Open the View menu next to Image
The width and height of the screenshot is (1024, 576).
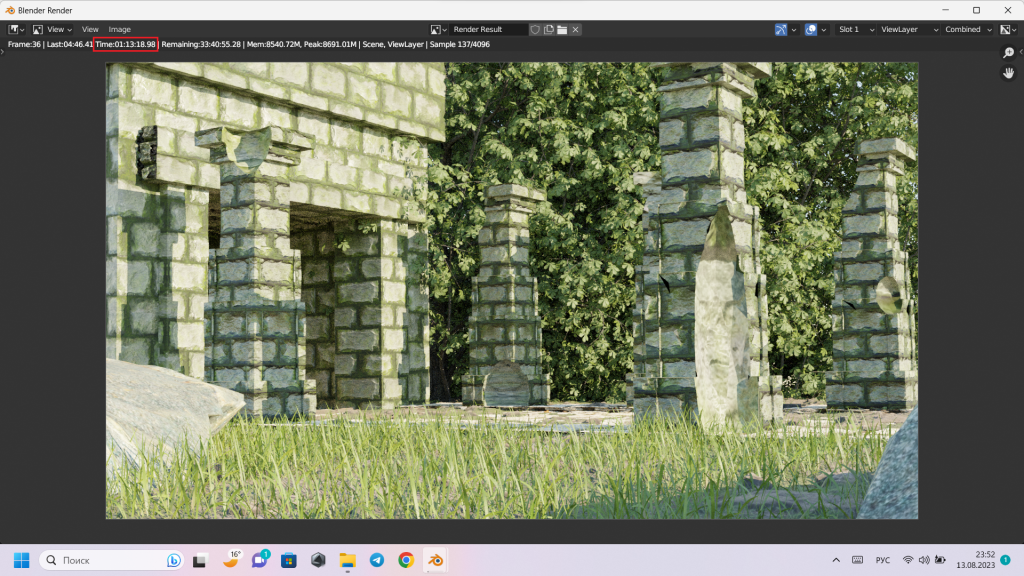pyautogui.click(x=90, y=30)
